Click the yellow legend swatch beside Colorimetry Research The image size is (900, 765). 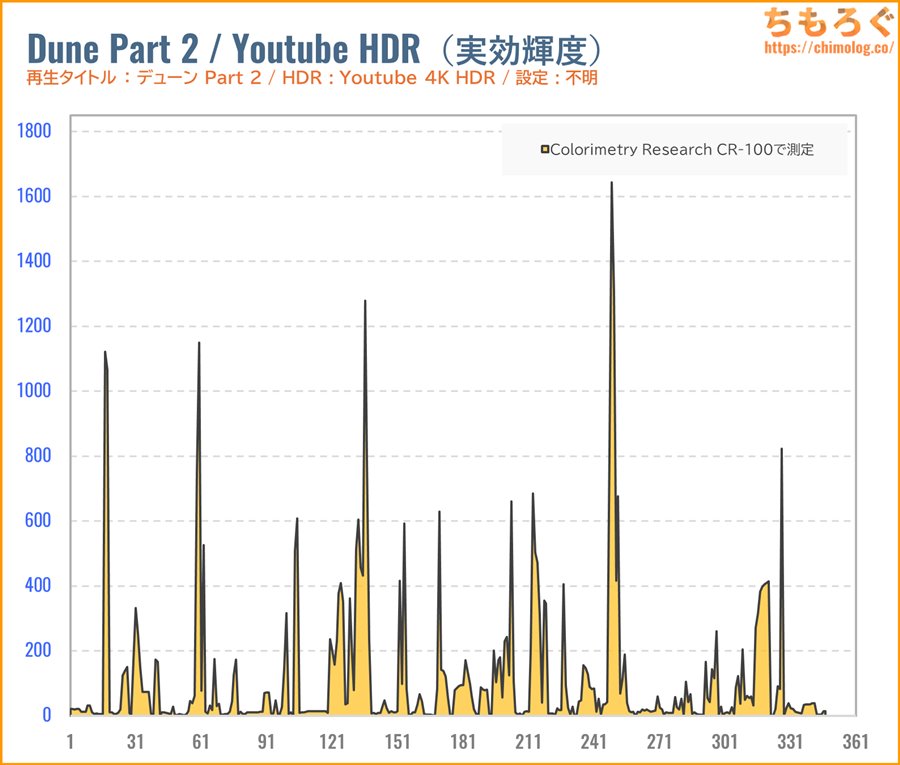coord(545,150)
